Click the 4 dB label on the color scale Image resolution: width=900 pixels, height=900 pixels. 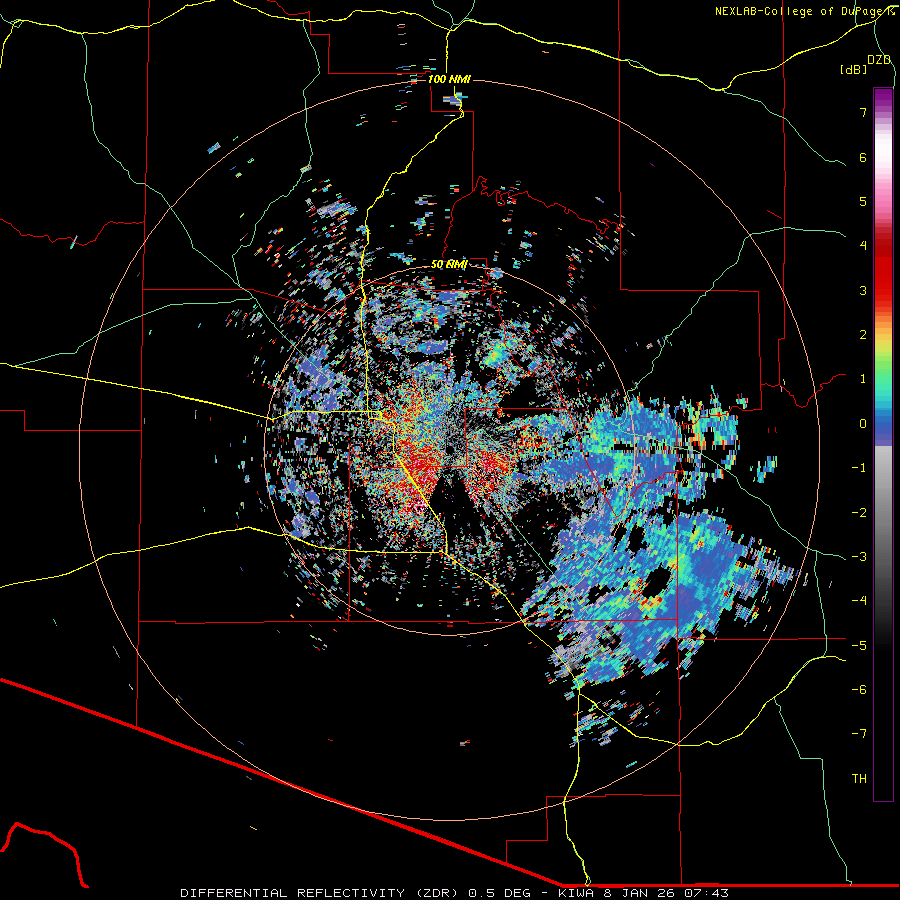[863, 246]
